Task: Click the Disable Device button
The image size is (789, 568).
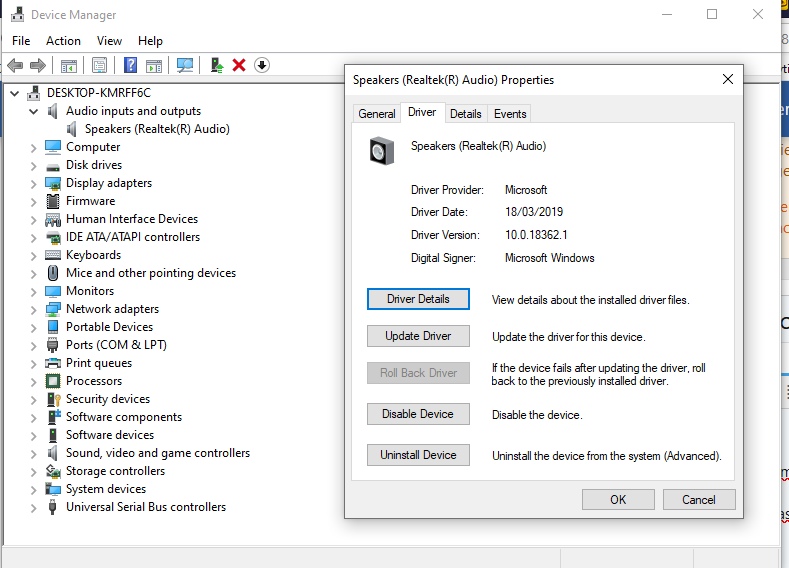Action: [418, 414]
